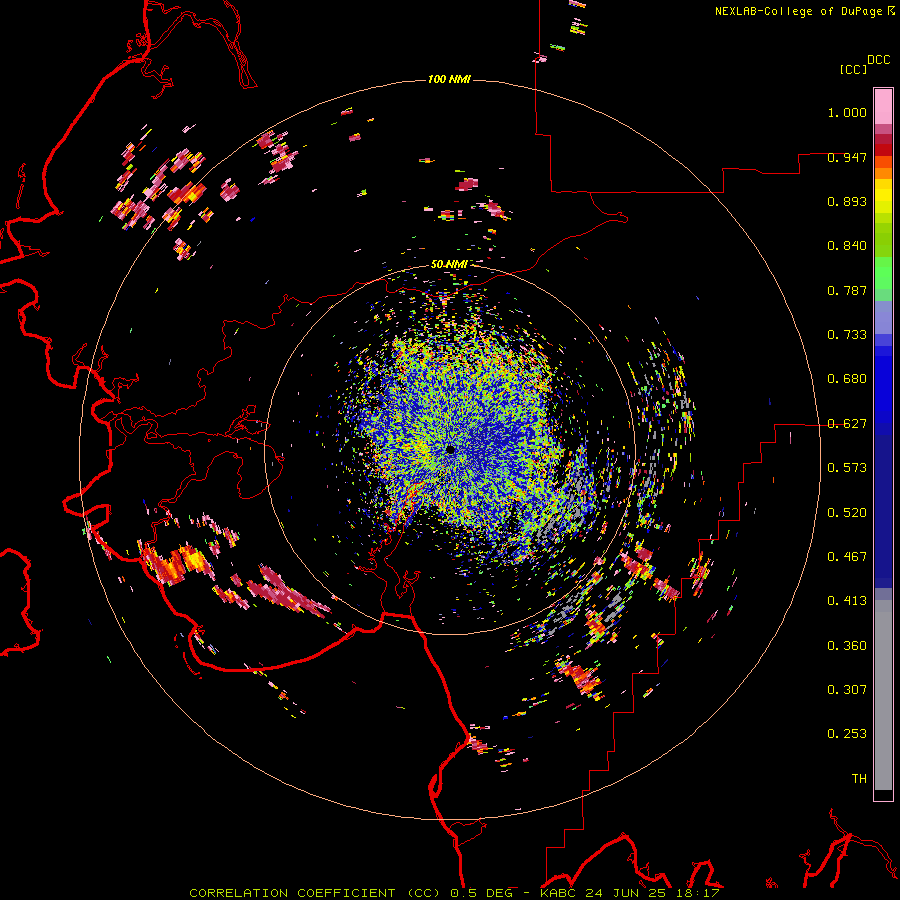Click the 0.787 color scale value
Image resolution: width=900 pixels, height=900 pixels.
(x=847, y=290)
